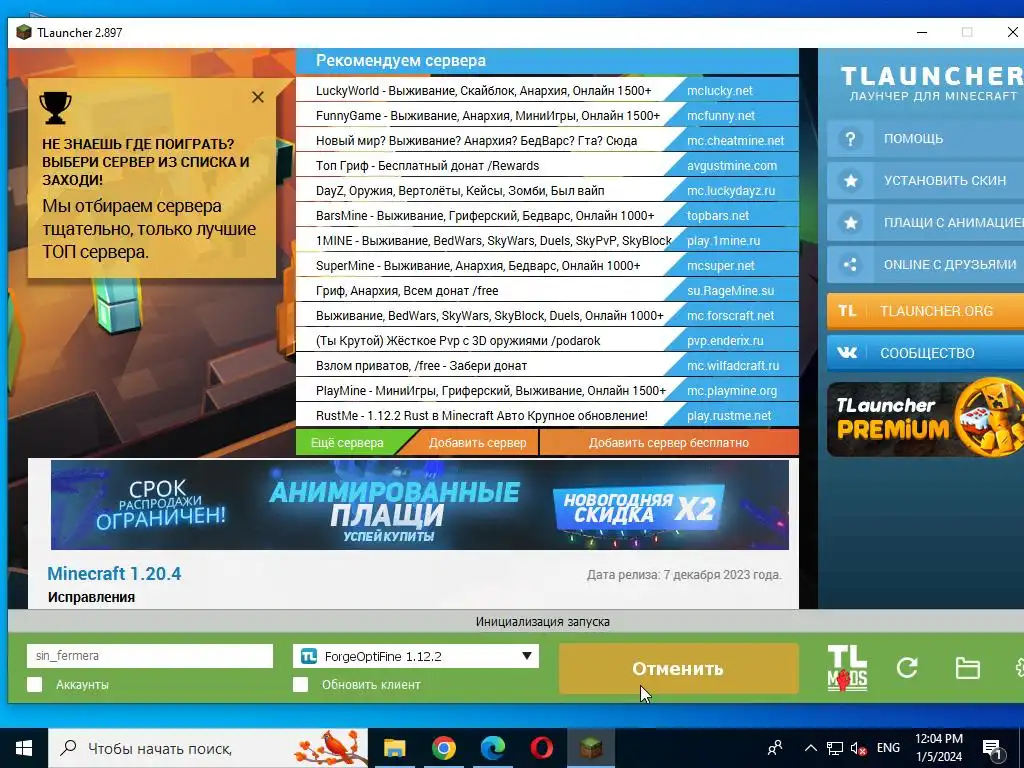Launch Microsoft Edge from the taskbar
This screenshot has width=1024, height=768.
(x=493, y=748)
